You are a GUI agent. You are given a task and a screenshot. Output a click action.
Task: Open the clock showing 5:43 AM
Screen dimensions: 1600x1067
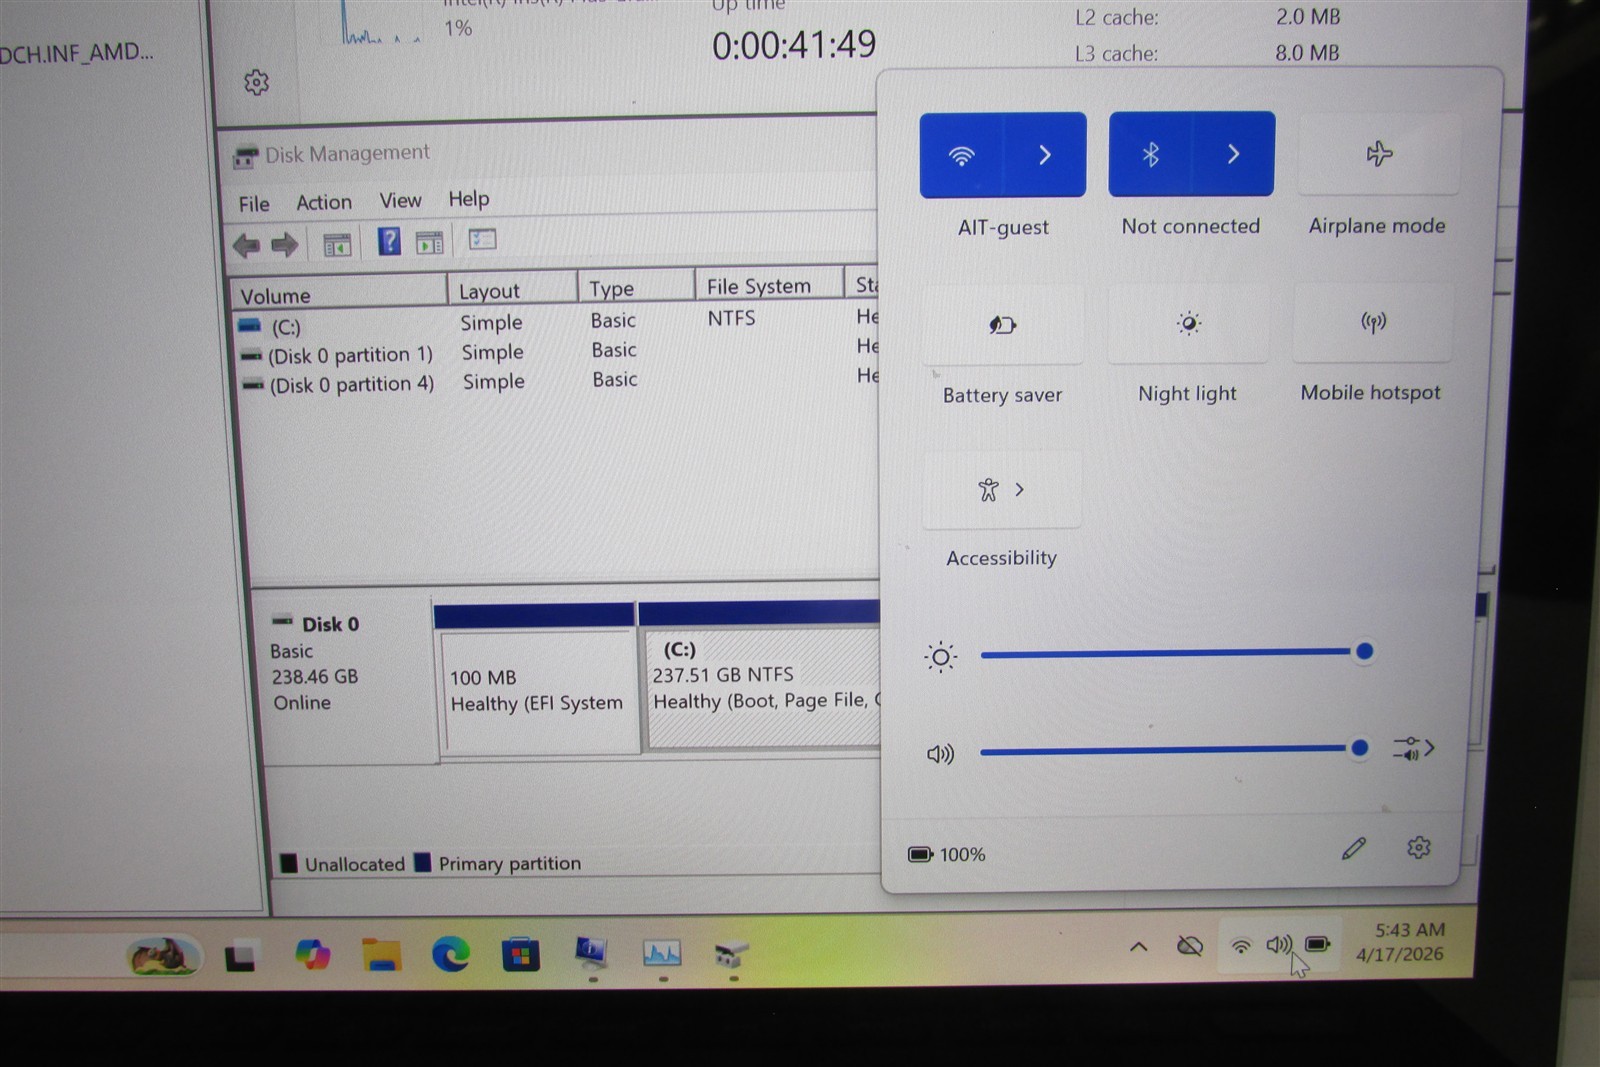1402,942
